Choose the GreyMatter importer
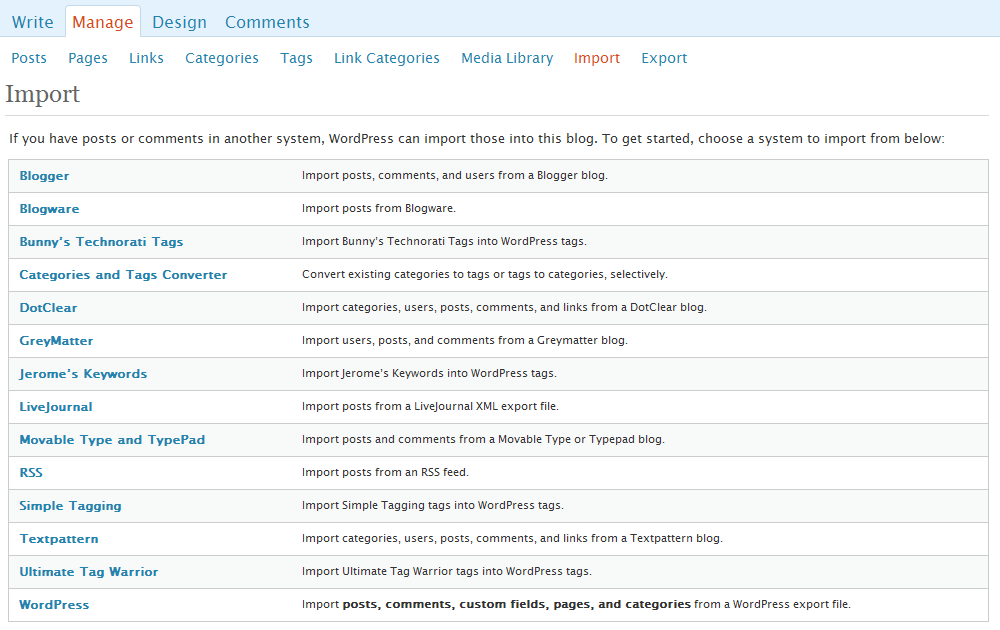1000x630 pixels. 56,341
